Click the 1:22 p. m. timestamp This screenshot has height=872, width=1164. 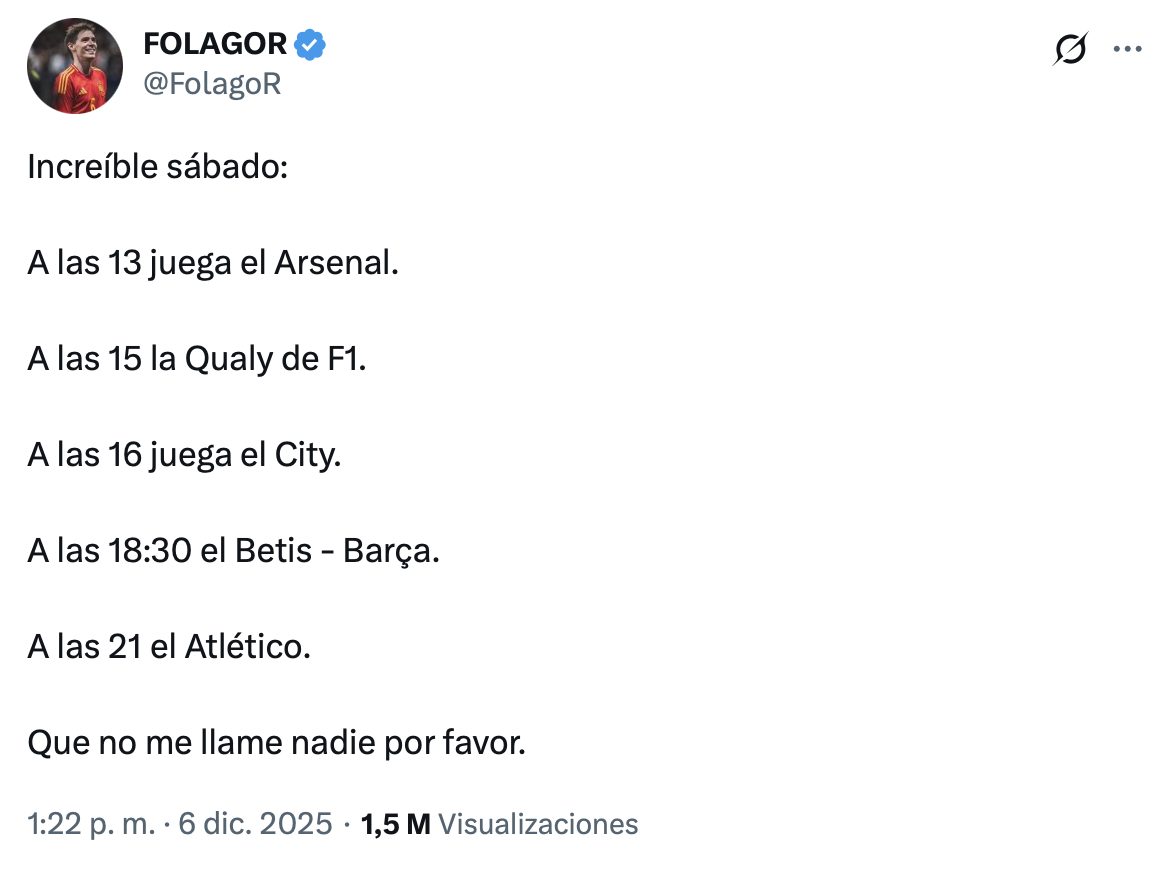91,824
